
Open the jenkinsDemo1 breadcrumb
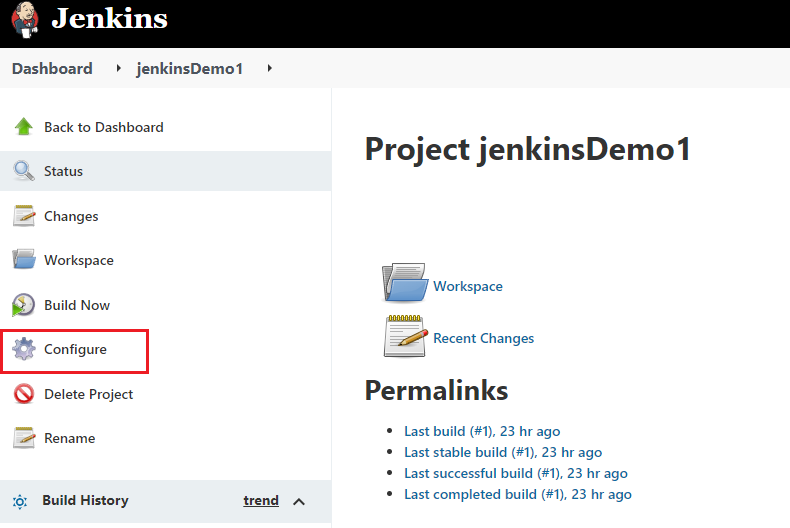pyautogui.click(x=189, y=69)
